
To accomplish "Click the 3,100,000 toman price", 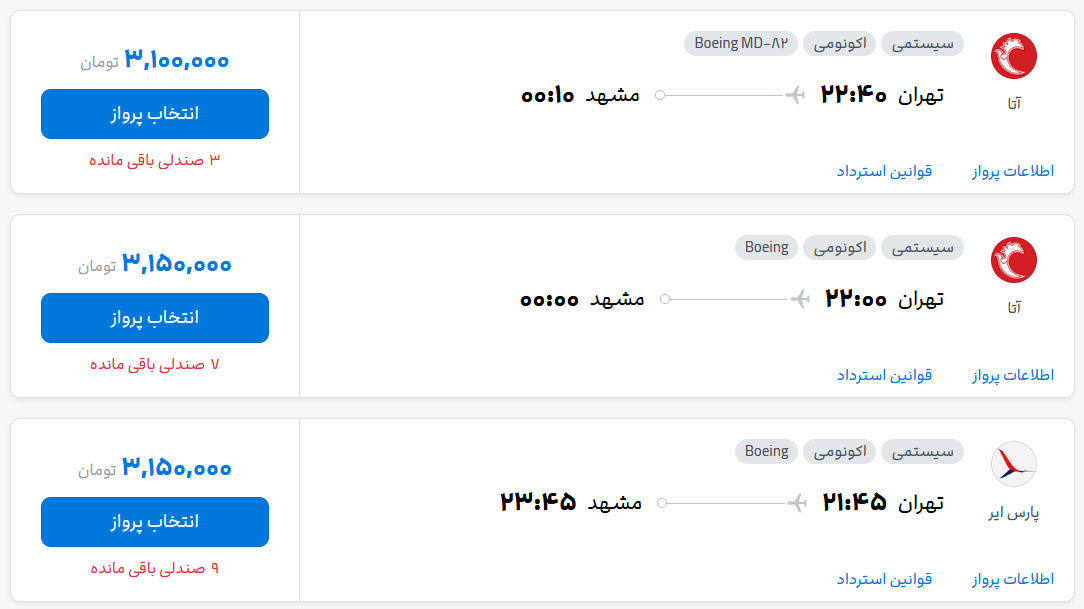I will (176, 60).
